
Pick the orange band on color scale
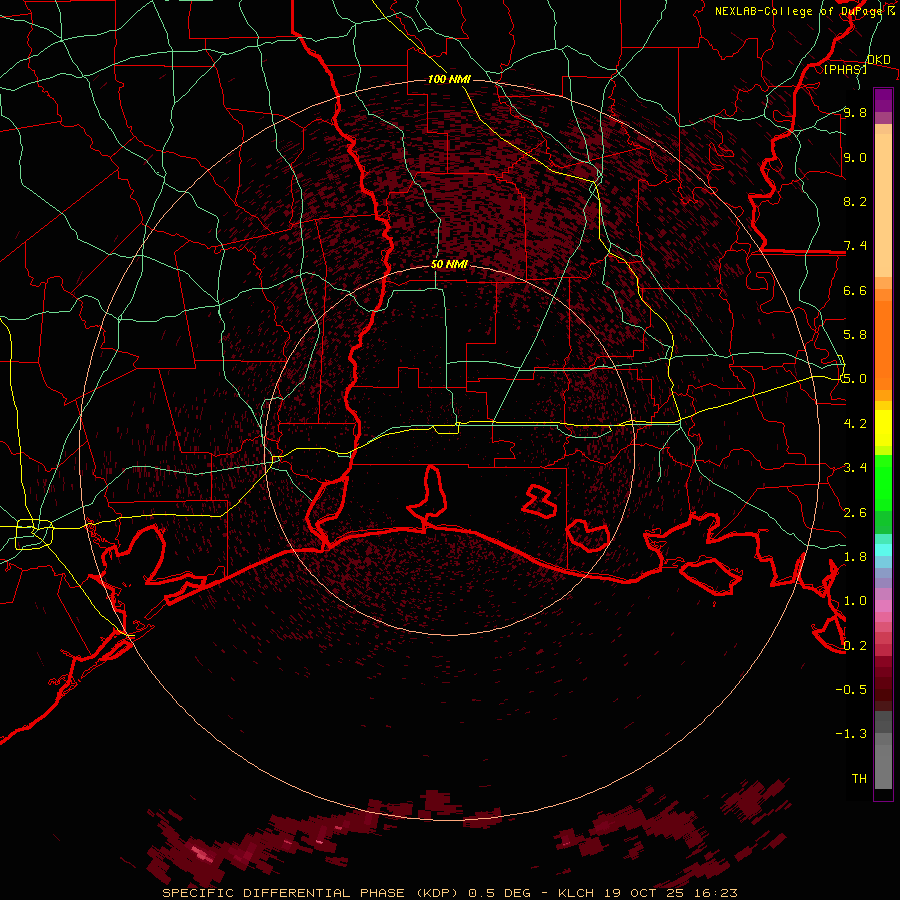(x=883, y=344)
